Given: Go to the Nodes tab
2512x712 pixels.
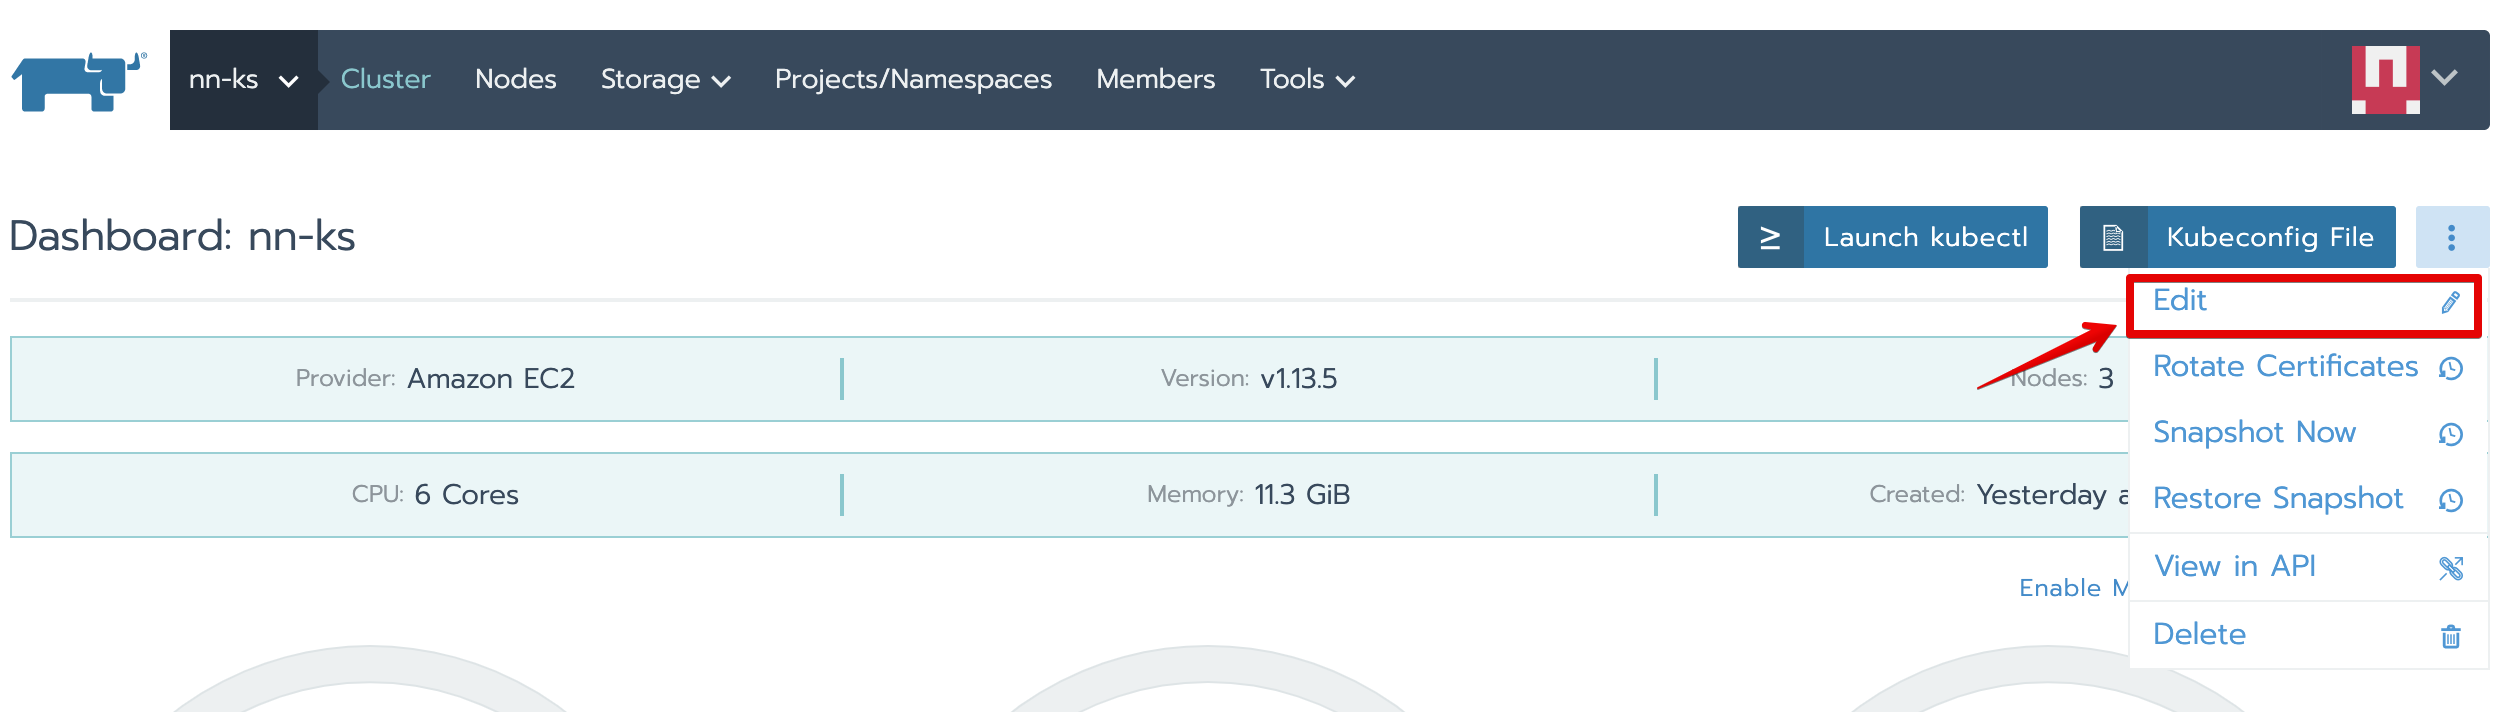Looking at the screenshot, I should pos(515,80).
